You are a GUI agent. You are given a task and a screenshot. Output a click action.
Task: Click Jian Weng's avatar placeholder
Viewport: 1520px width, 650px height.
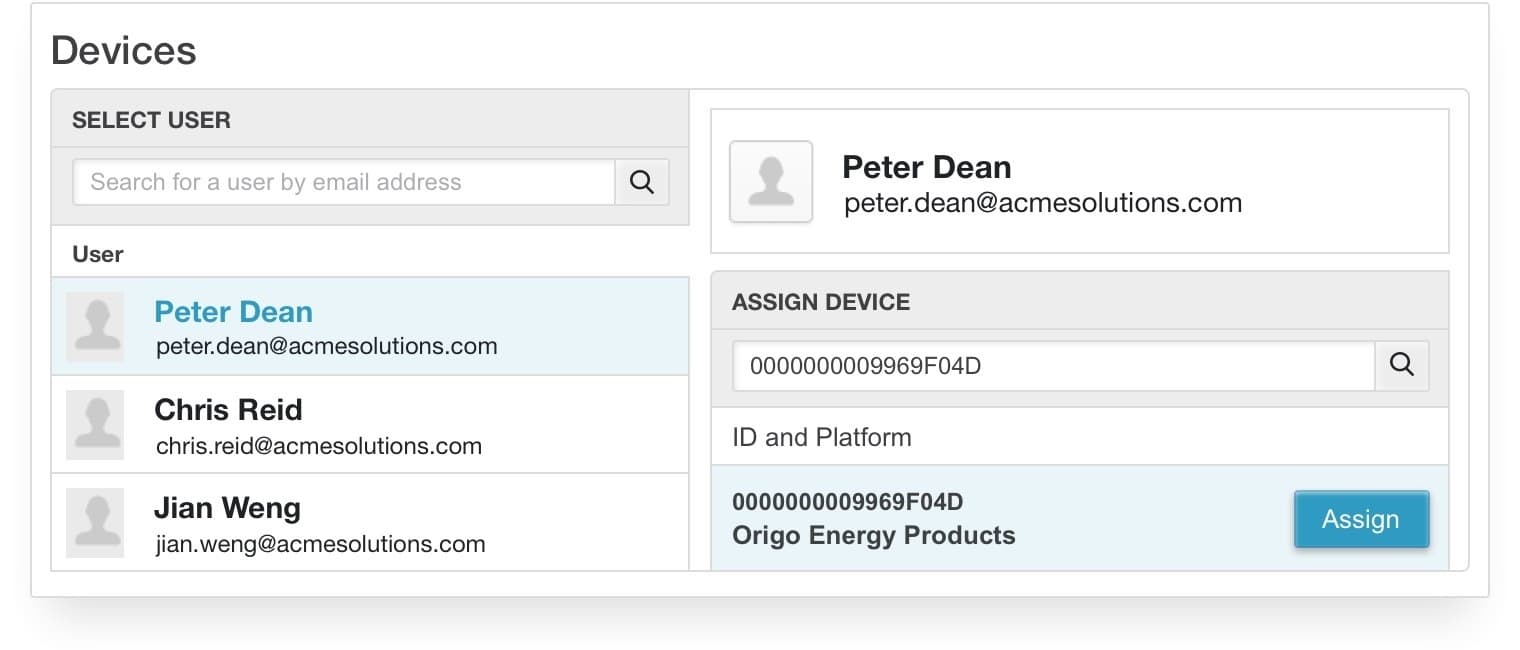coord(95,522)
